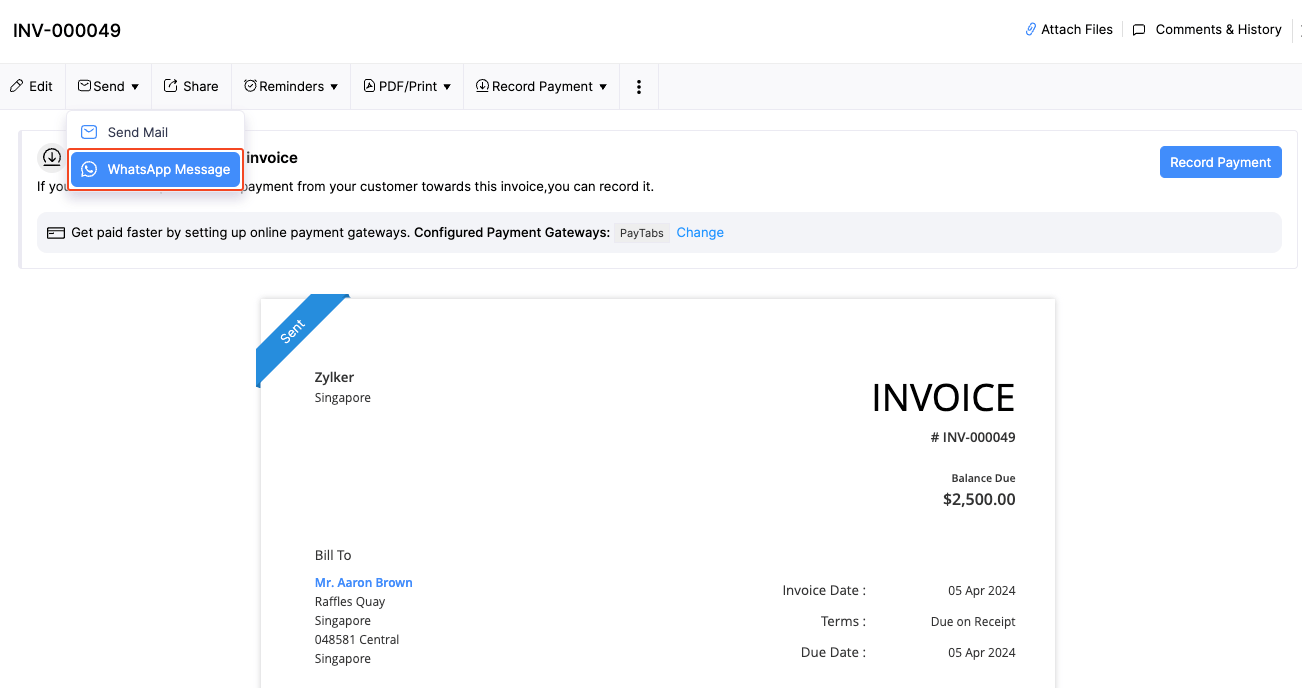Click the envelope icon beside Send Mail
1302x688 pixels.
point(89,132)
